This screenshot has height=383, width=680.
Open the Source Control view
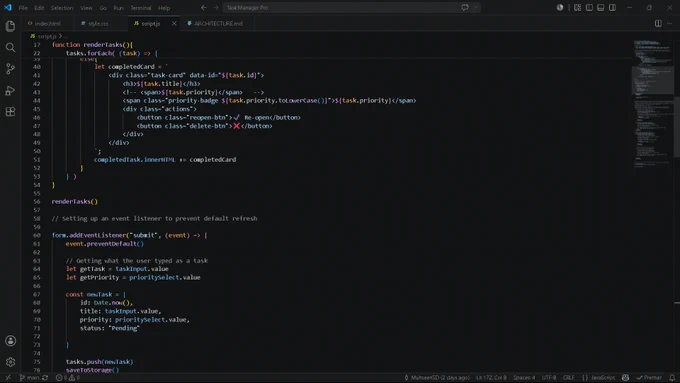click(10, 69)
